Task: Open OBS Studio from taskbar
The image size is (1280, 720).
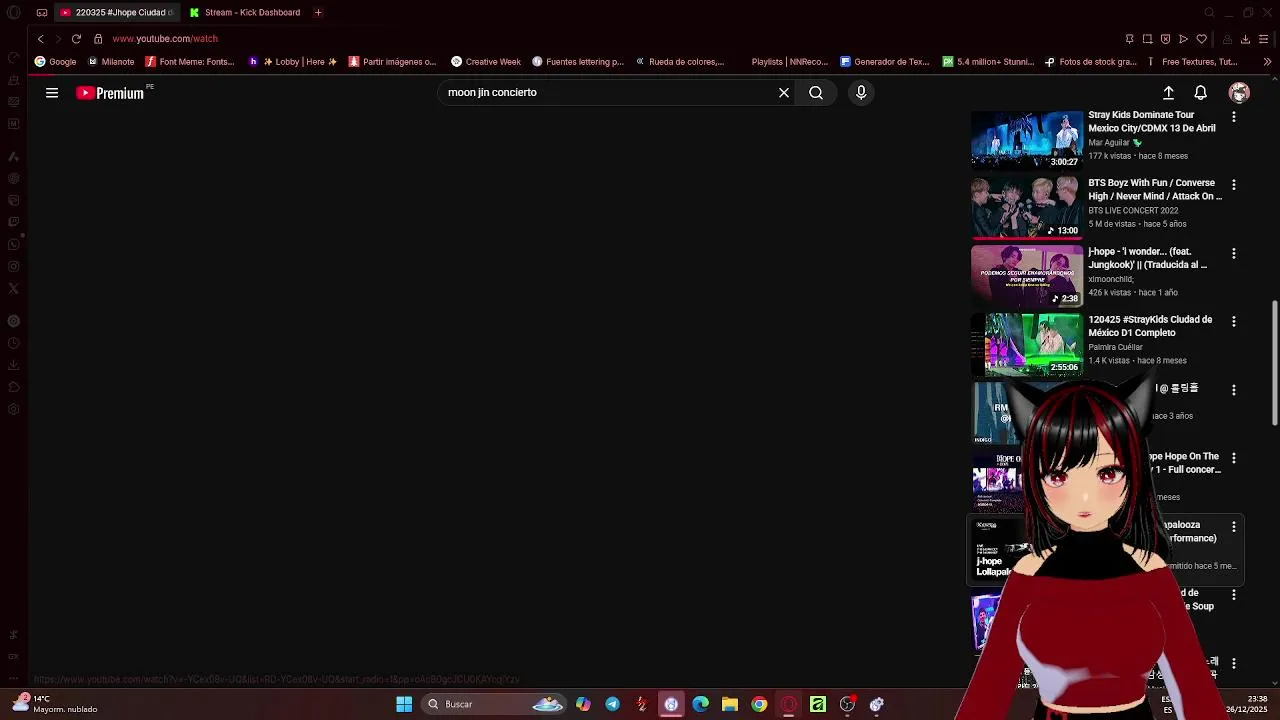Action: pos(847,704)
